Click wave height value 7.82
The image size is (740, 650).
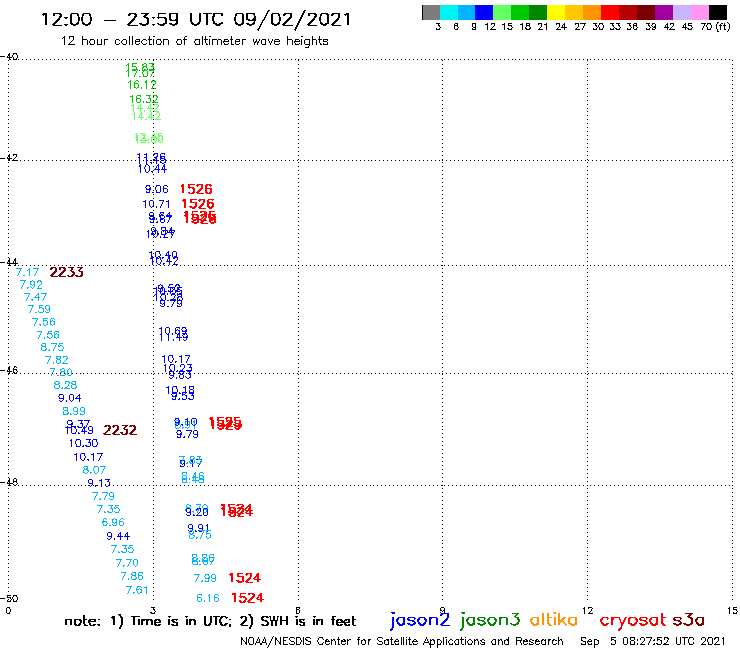[57, 360]
